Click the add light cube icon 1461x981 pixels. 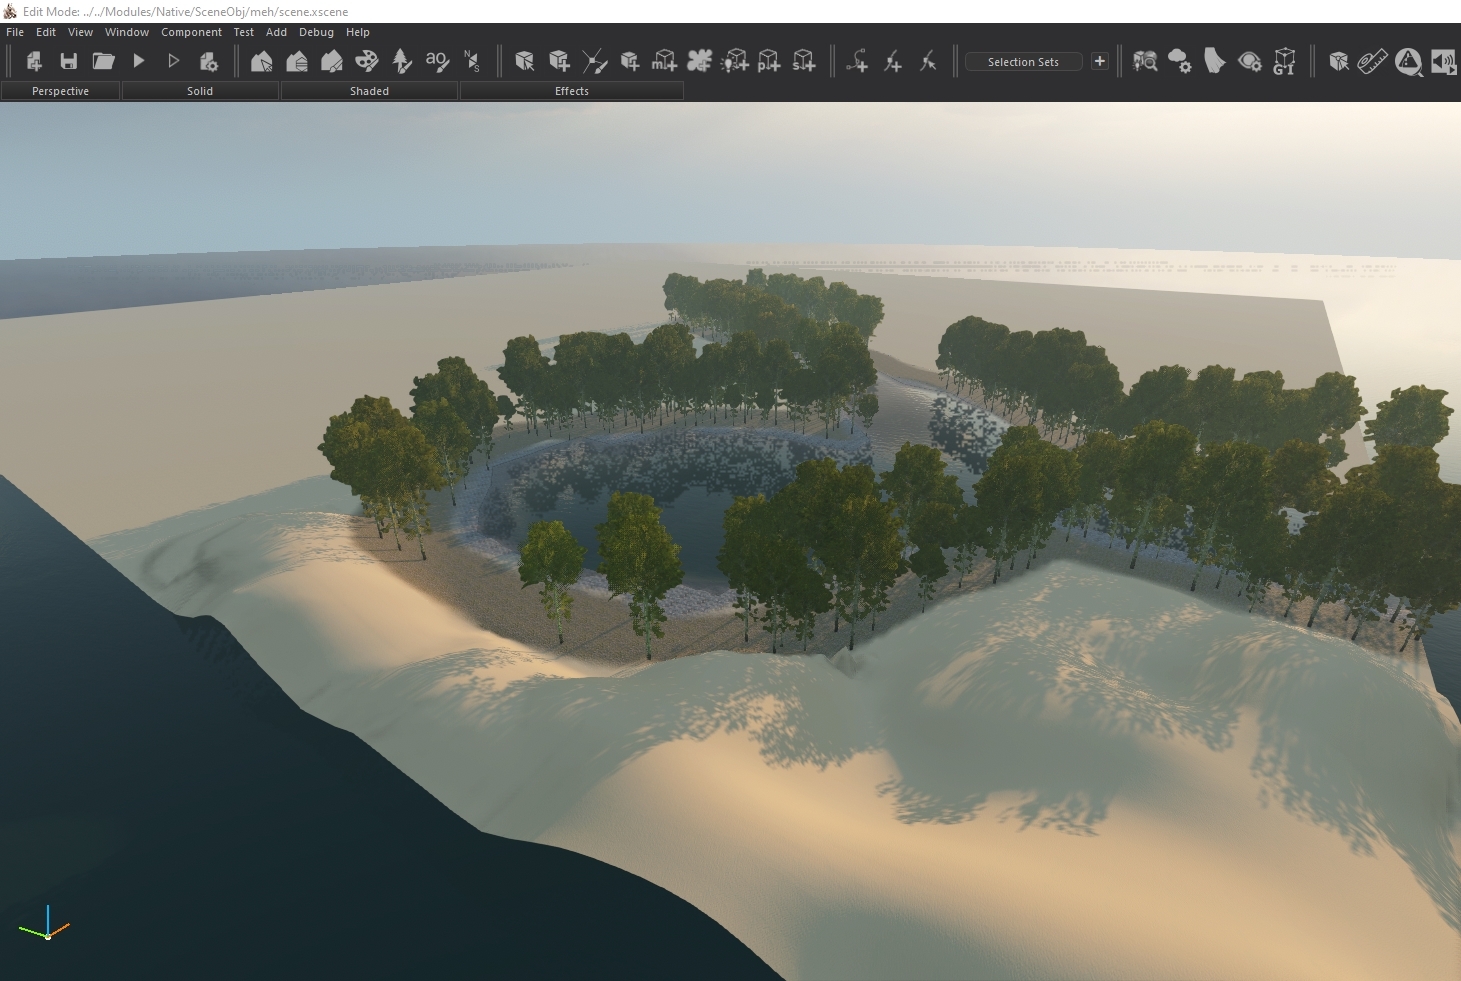click(735, 61)
